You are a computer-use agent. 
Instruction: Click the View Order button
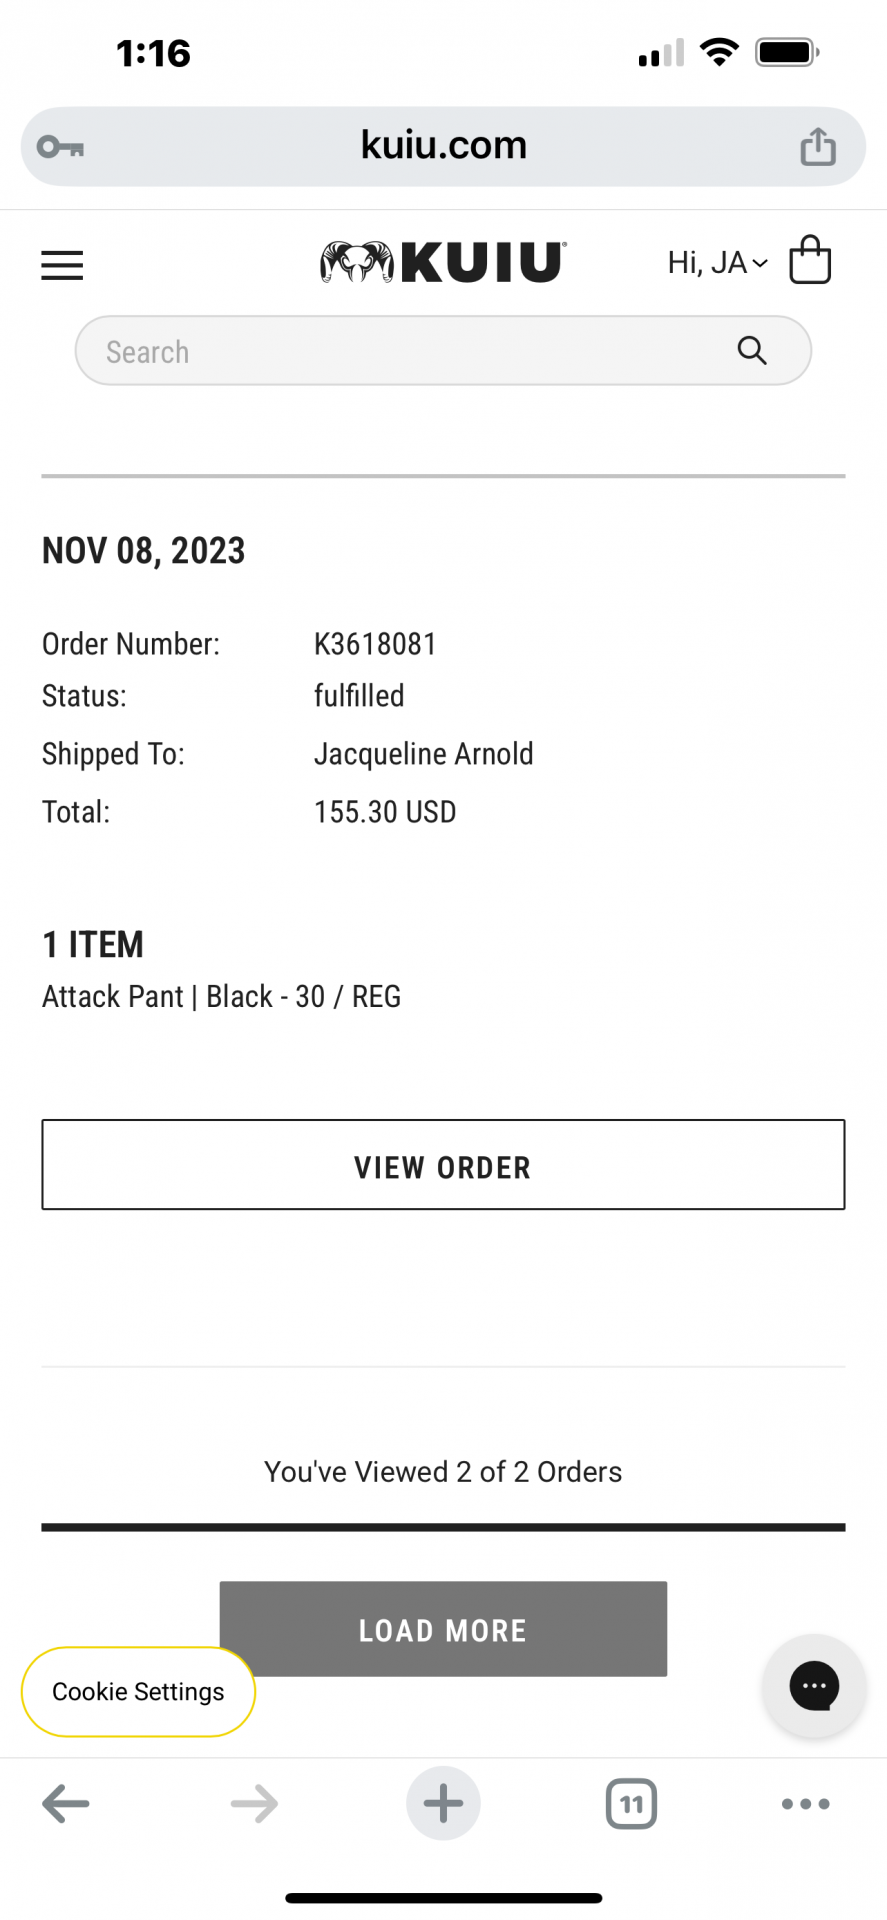(x=443, y=1165)
